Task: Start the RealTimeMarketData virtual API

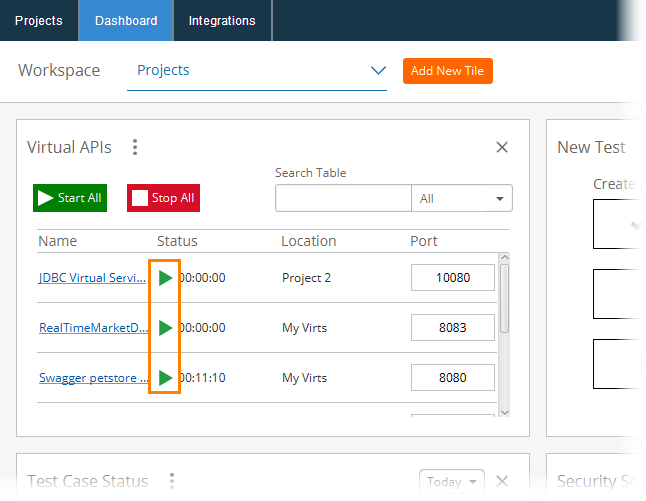Action: 165,328
